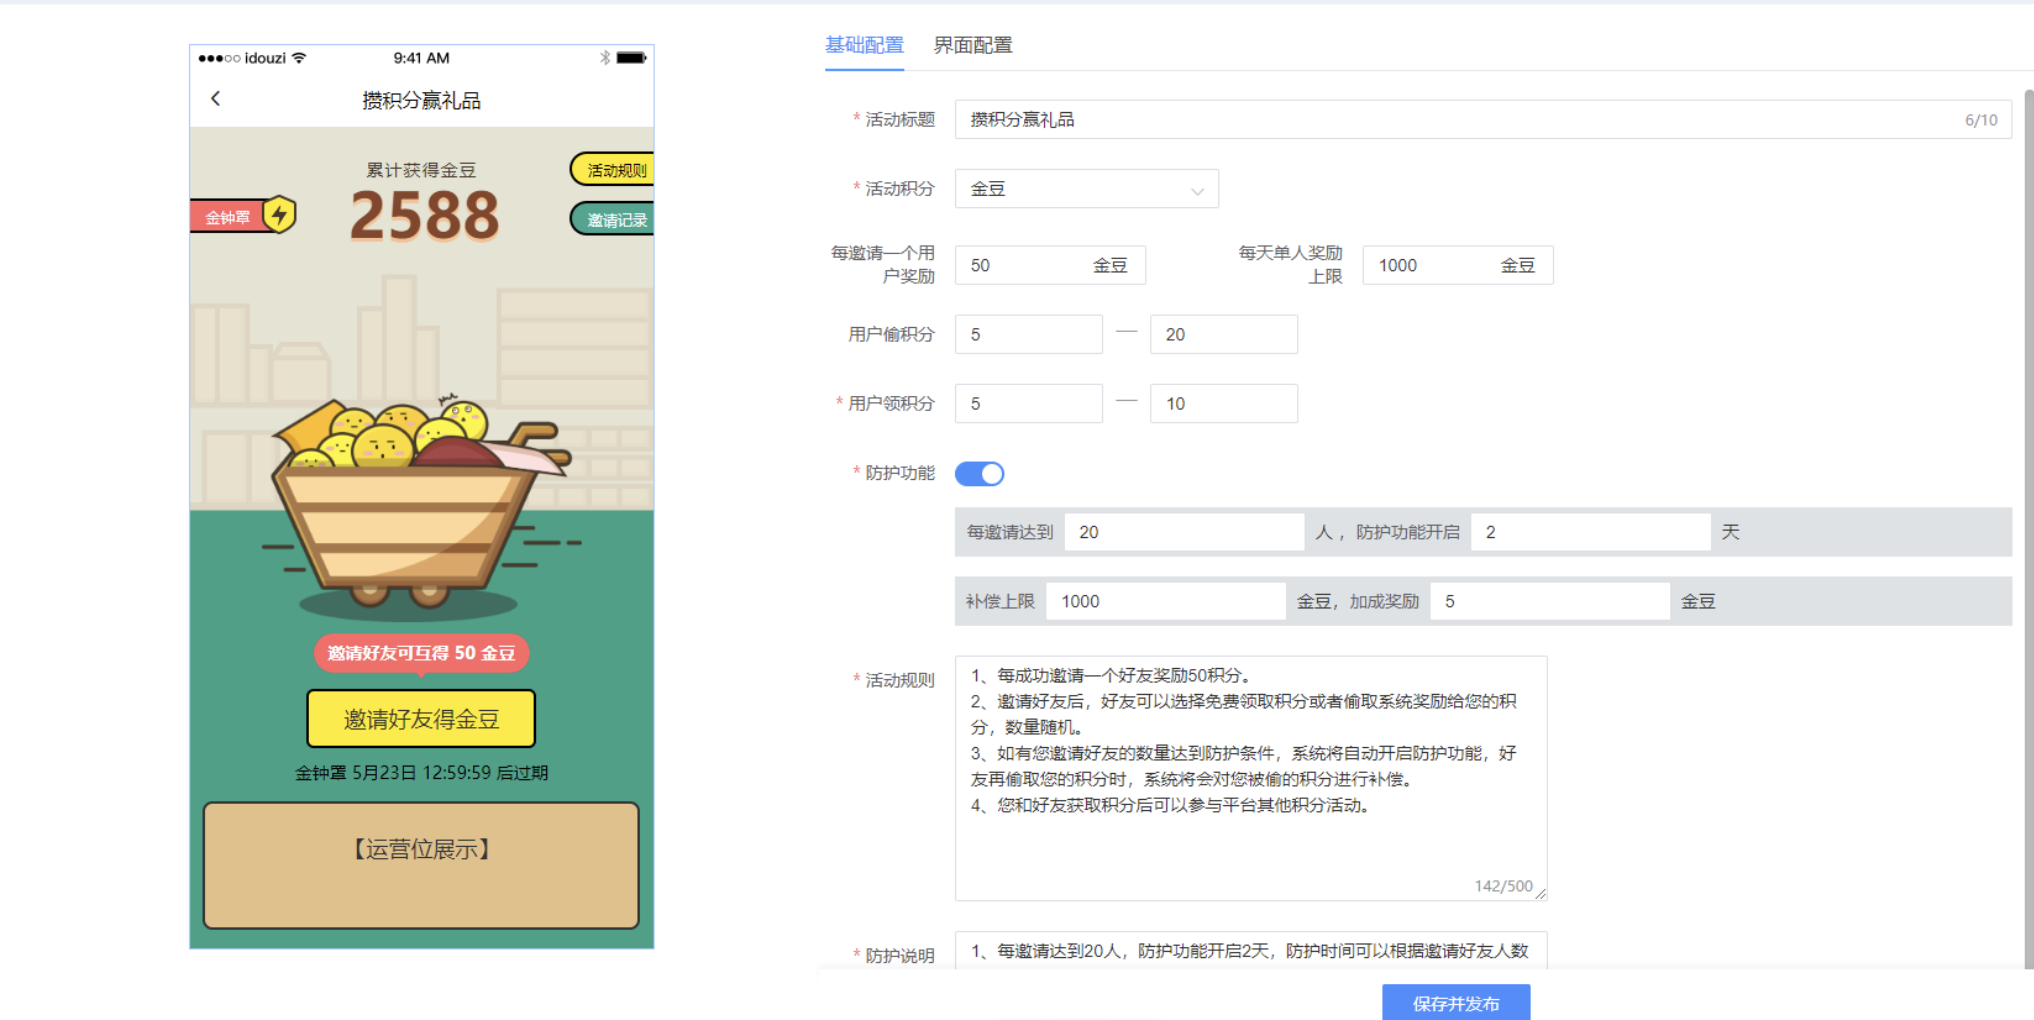
Task: Click the 补偿上限 input showing 1000
Action: pyautogui.click(x=1164, y=602)
